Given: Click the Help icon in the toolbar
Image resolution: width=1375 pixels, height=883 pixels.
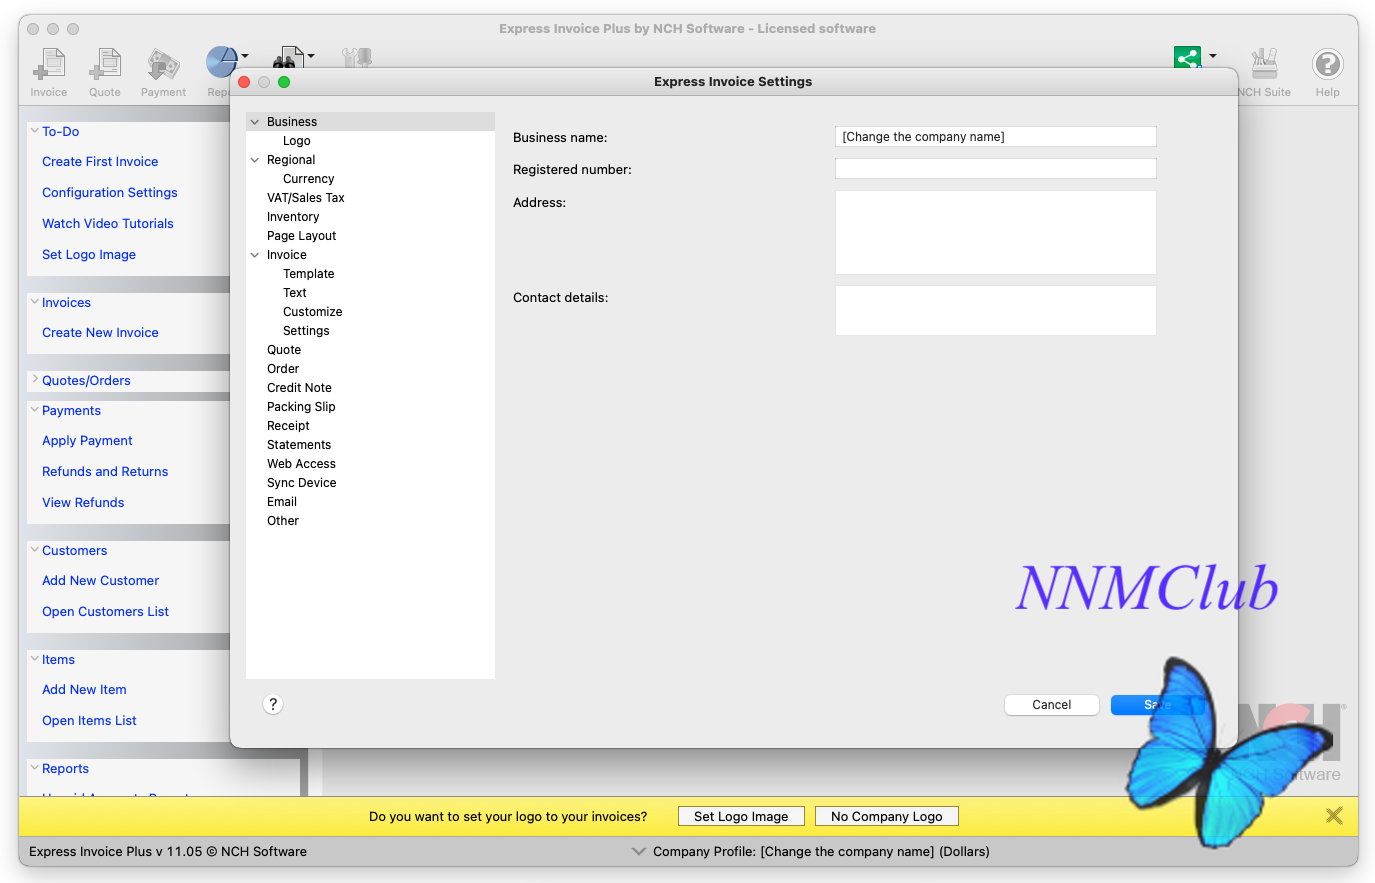Looking at the screenshot, I should [x=1327, y=66].
